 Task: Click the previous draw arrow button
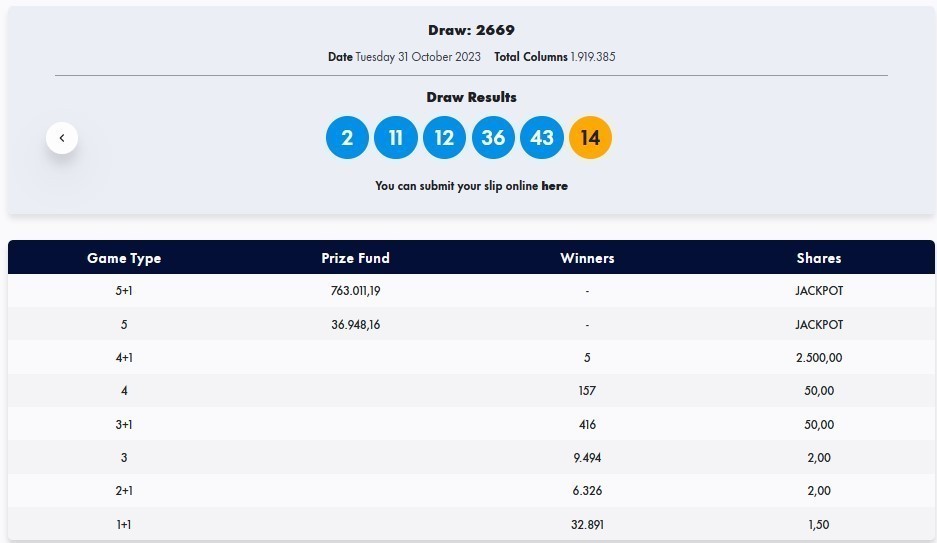pyautogui.click(x=62, y=138)
